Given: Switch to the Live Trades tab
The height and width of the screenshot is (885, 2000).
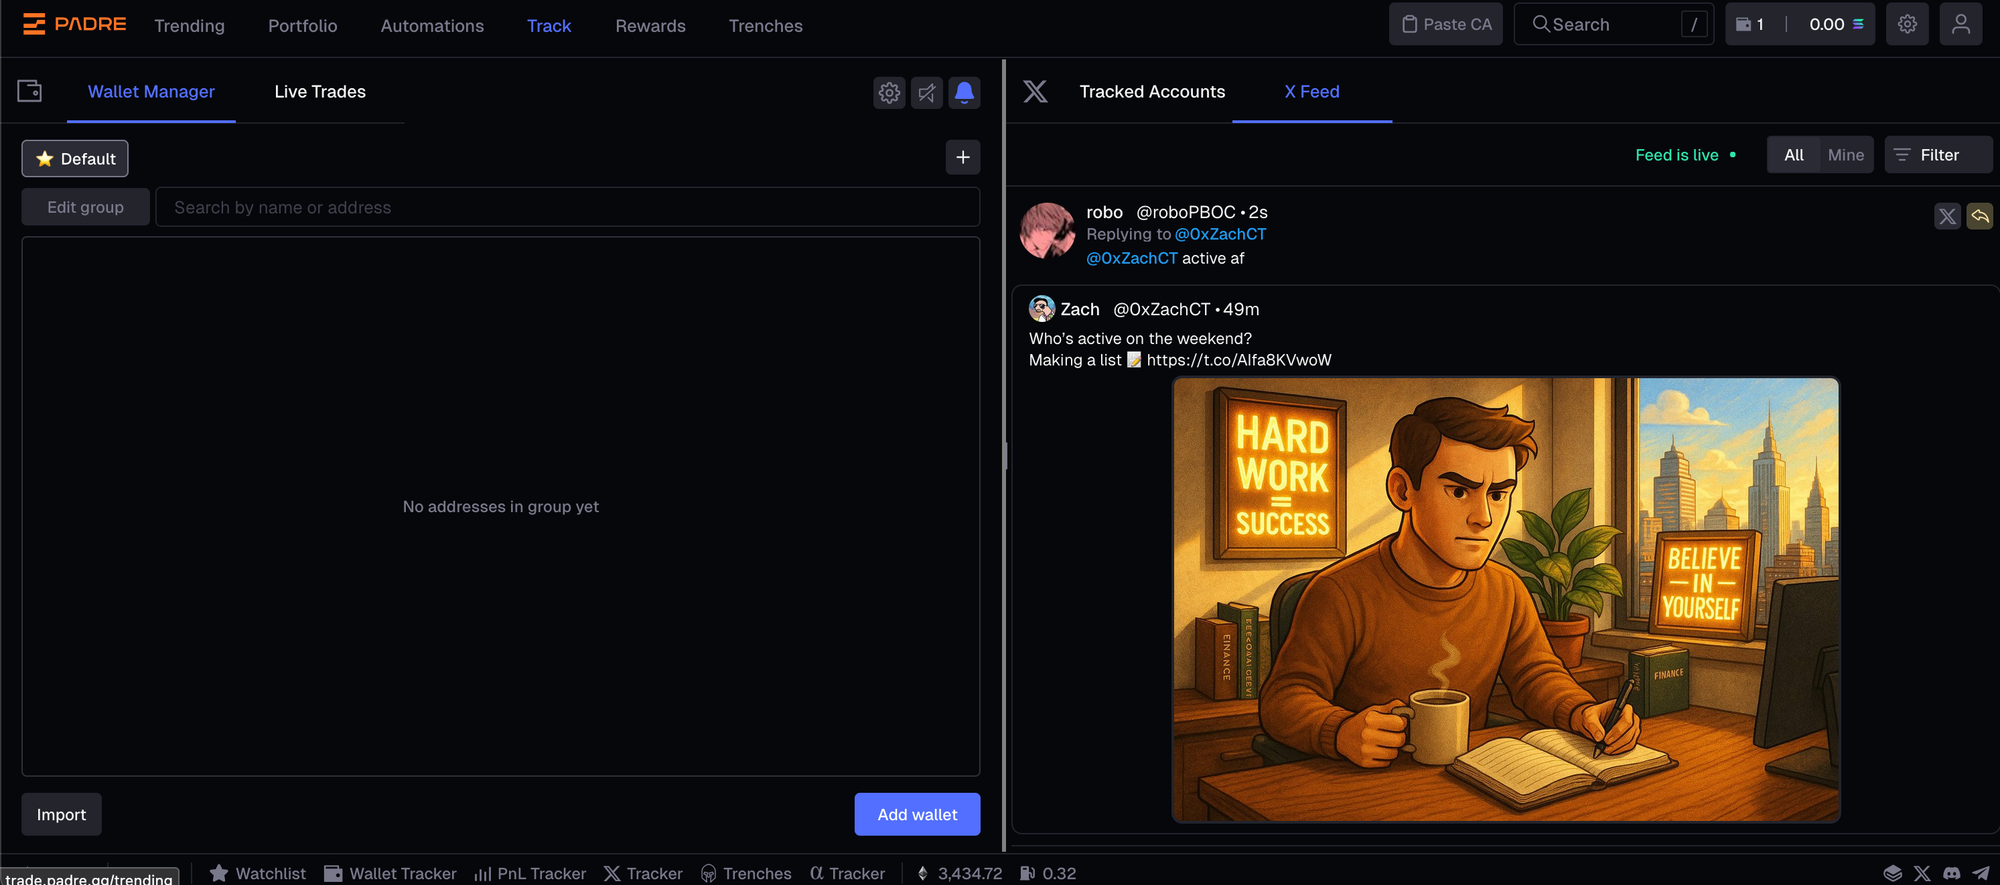Looking at the screenshot, I should (x=320, y=92).
